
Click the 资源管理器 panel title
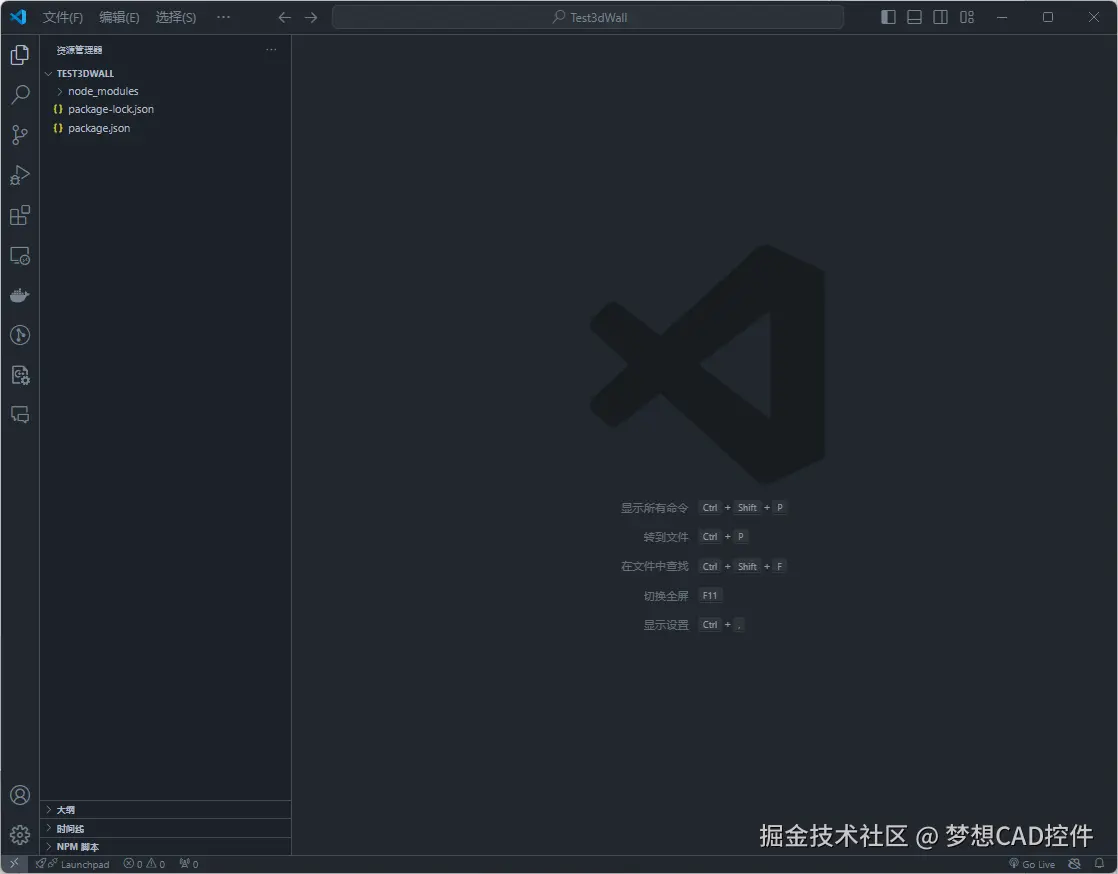pos(79,50)
